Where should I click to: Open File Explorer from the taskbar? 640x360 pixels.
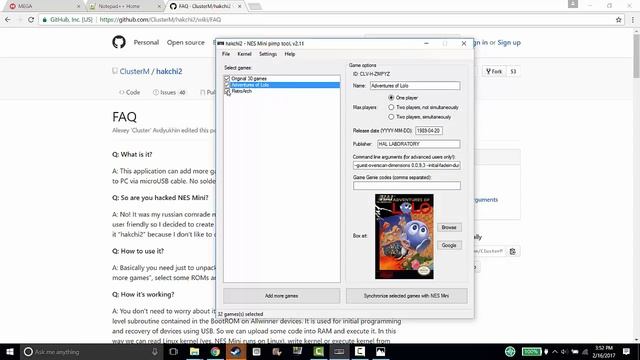tap(194, 351)
